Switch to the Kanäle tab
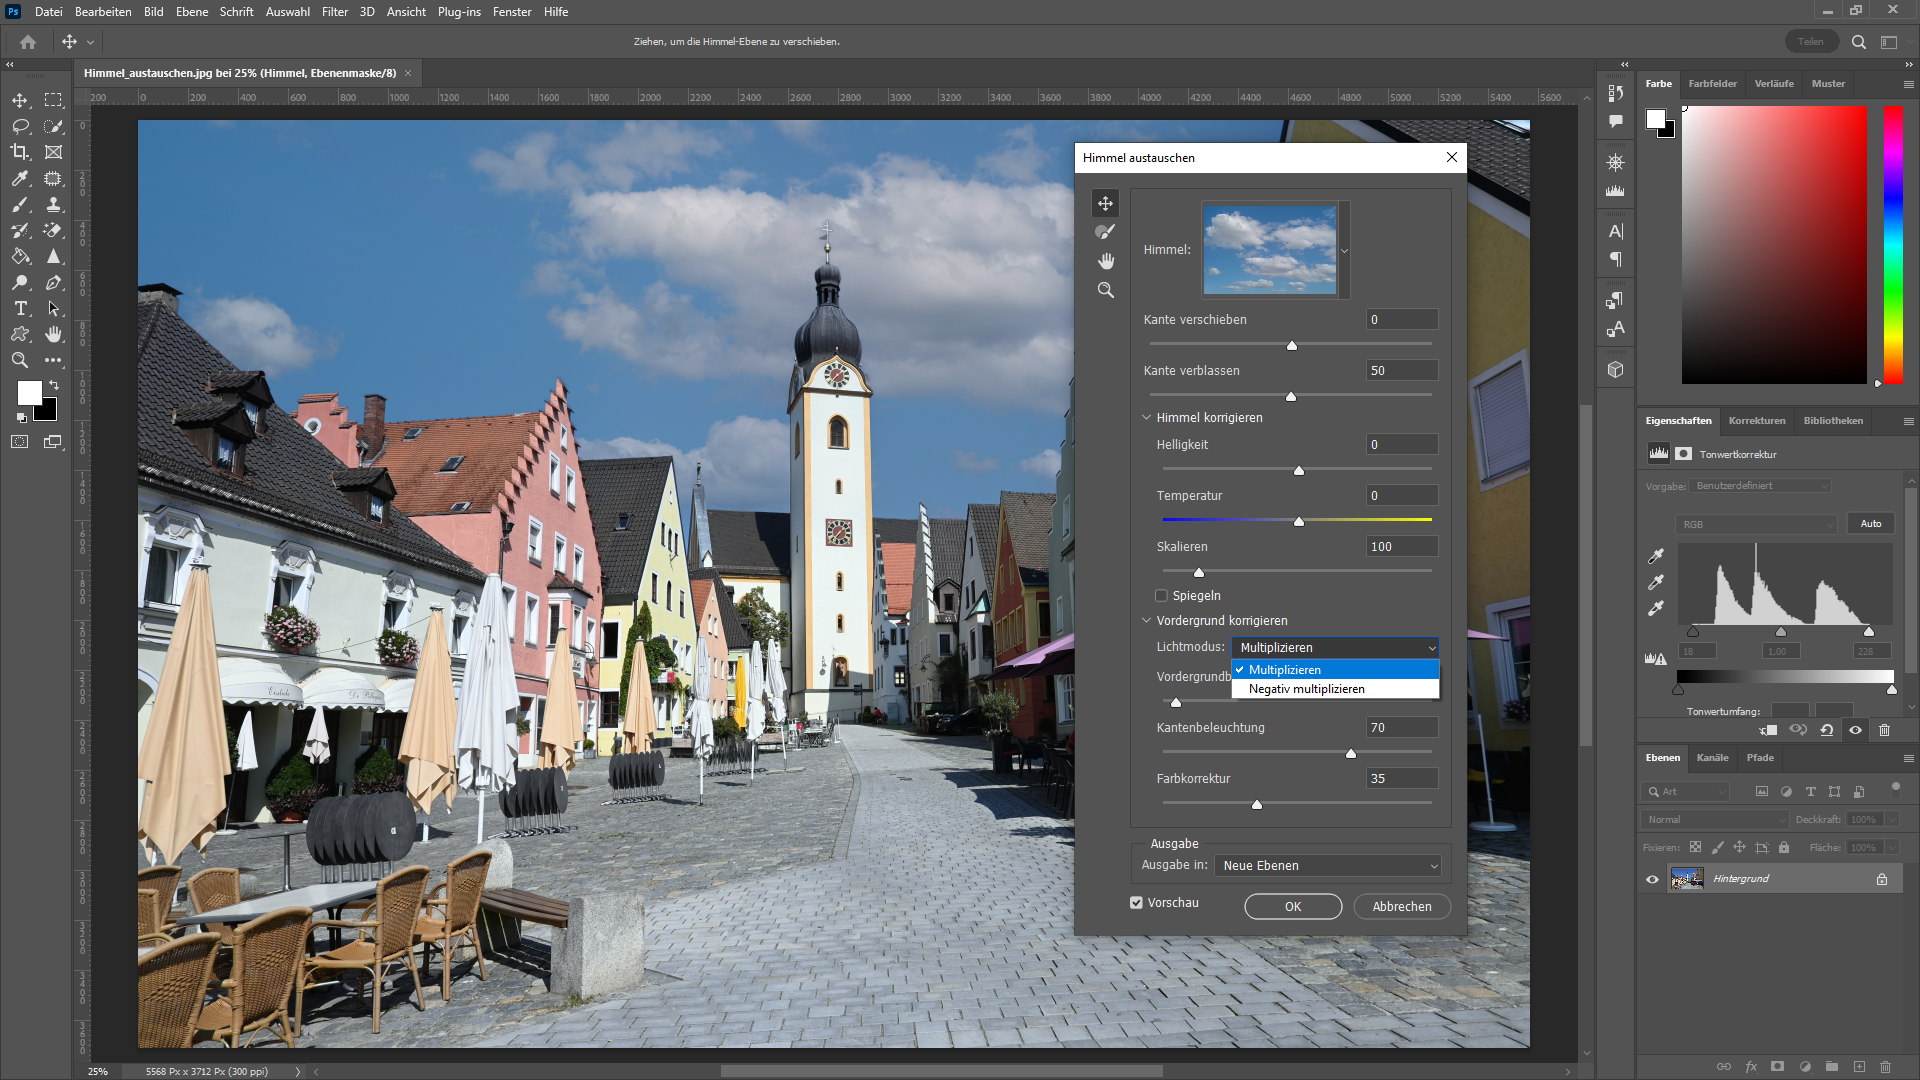Image resolution: width=1920 pixels, height=1080 pixels. click(x=1712, y=758)
